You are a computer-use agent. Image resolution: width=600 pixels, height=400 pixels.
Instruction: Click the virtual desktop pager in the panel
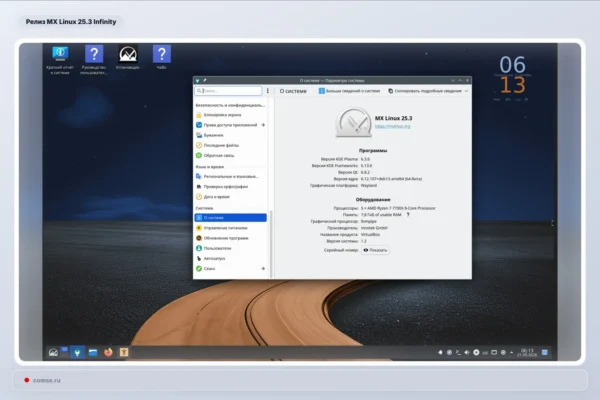(64, 352)
